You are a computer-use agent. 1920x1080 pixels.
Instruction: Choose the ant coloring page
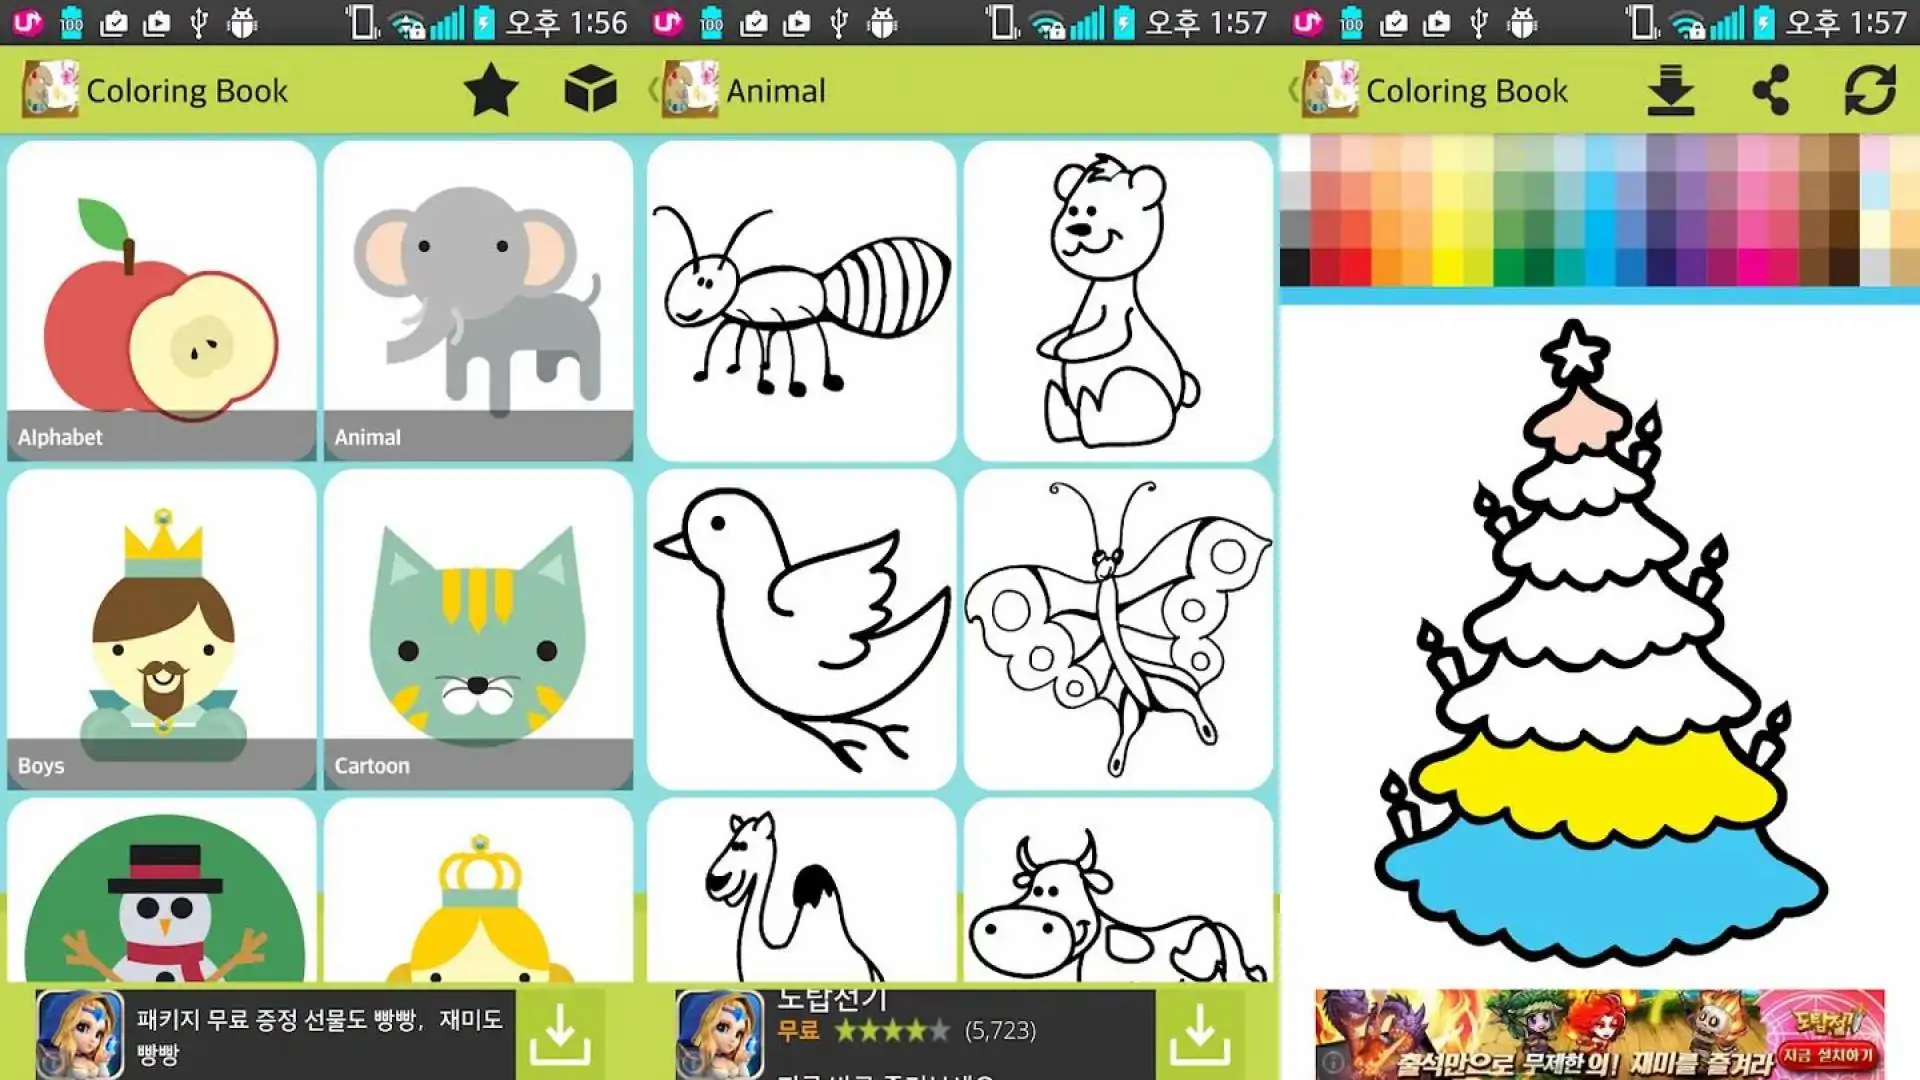point(801,300)
